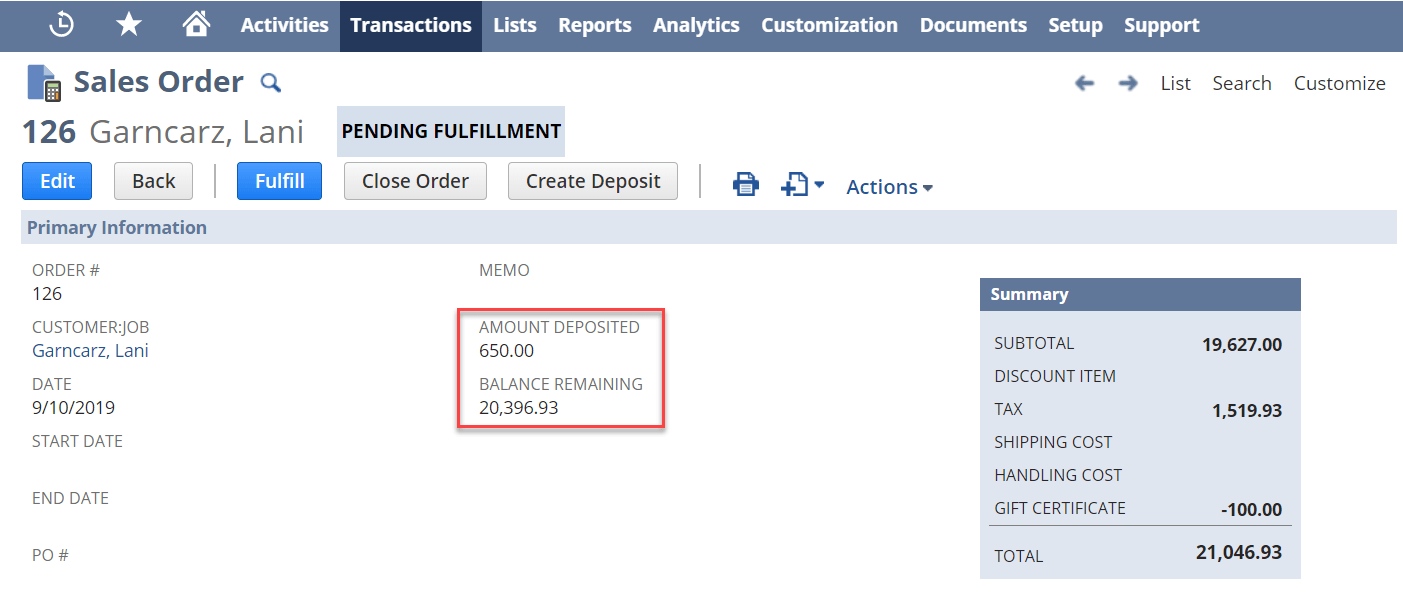Click the SHIPPING COST label in Summary
1403x596 pixels.
pos(1053,442)
